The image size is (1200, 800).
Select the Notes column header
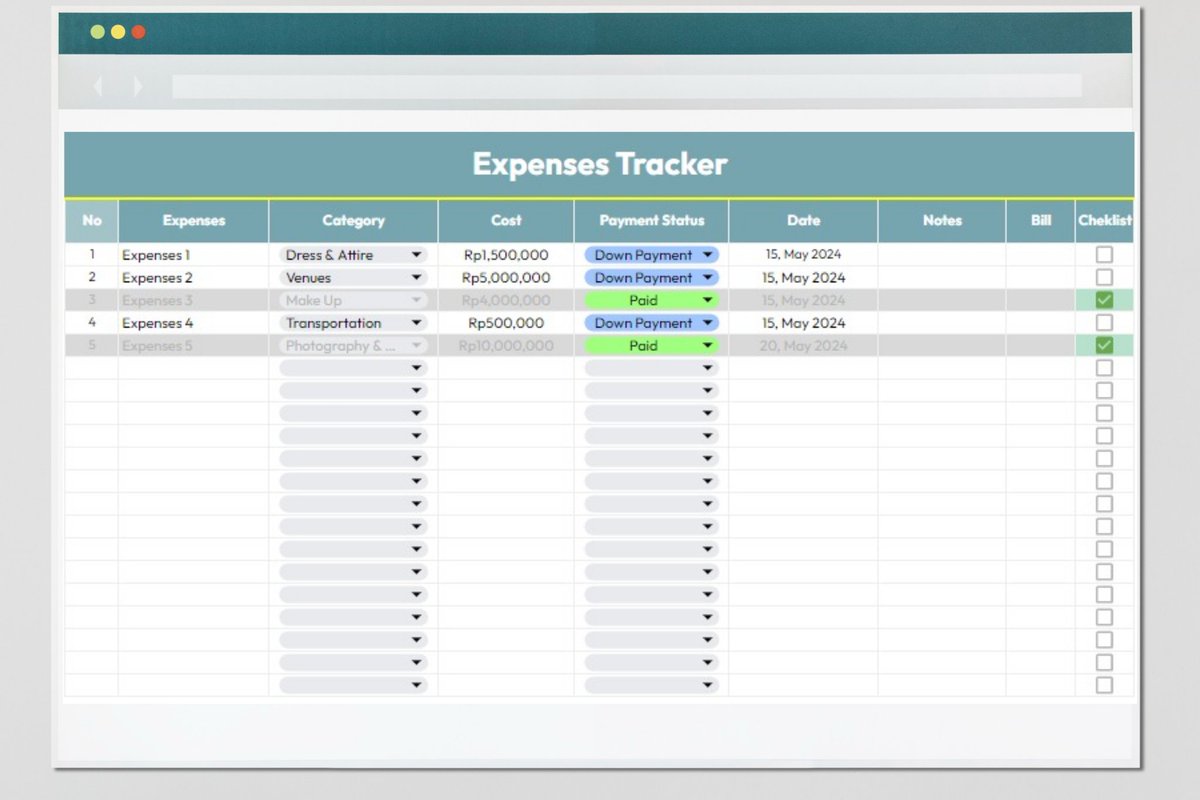click(x=942, y=221)
